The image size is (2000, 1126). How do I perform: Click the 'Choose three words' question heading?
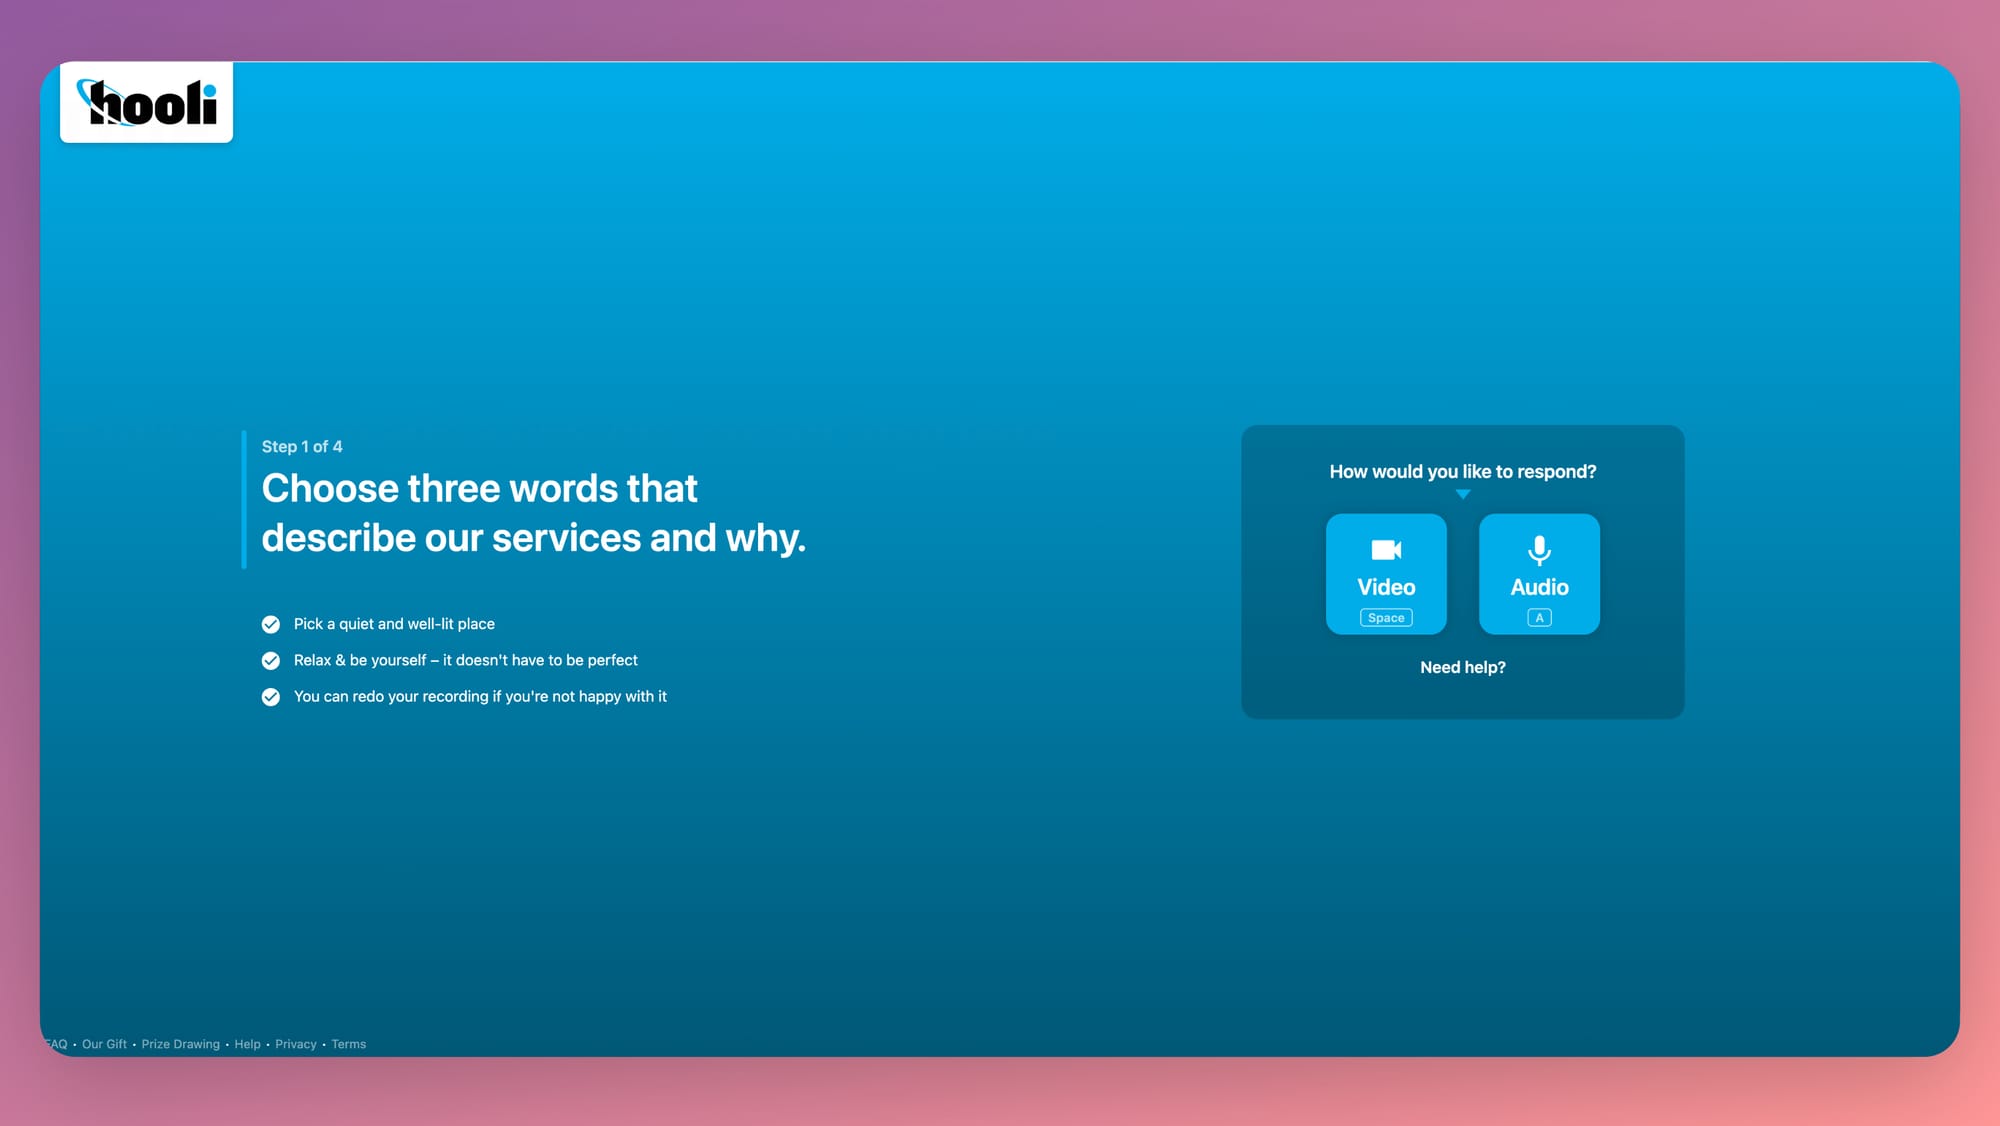[x=533, y=513]
